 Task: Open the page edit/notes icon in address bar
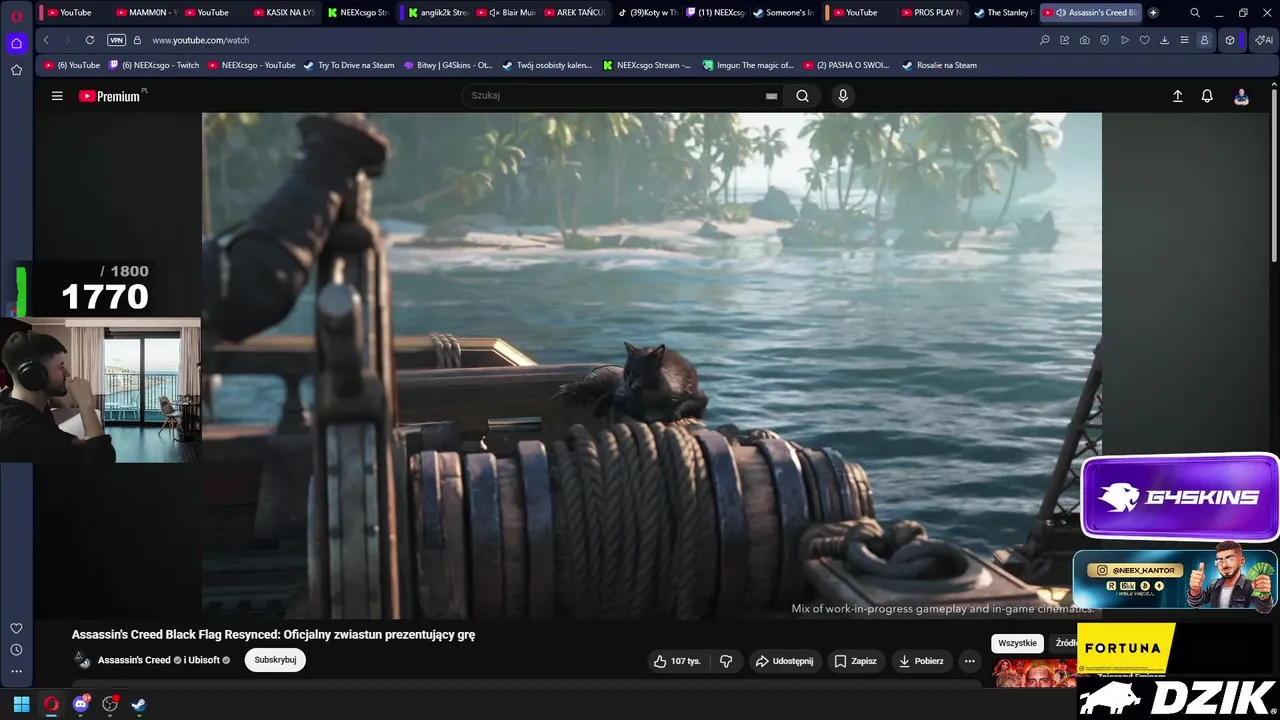click(x=1065, y=40)
